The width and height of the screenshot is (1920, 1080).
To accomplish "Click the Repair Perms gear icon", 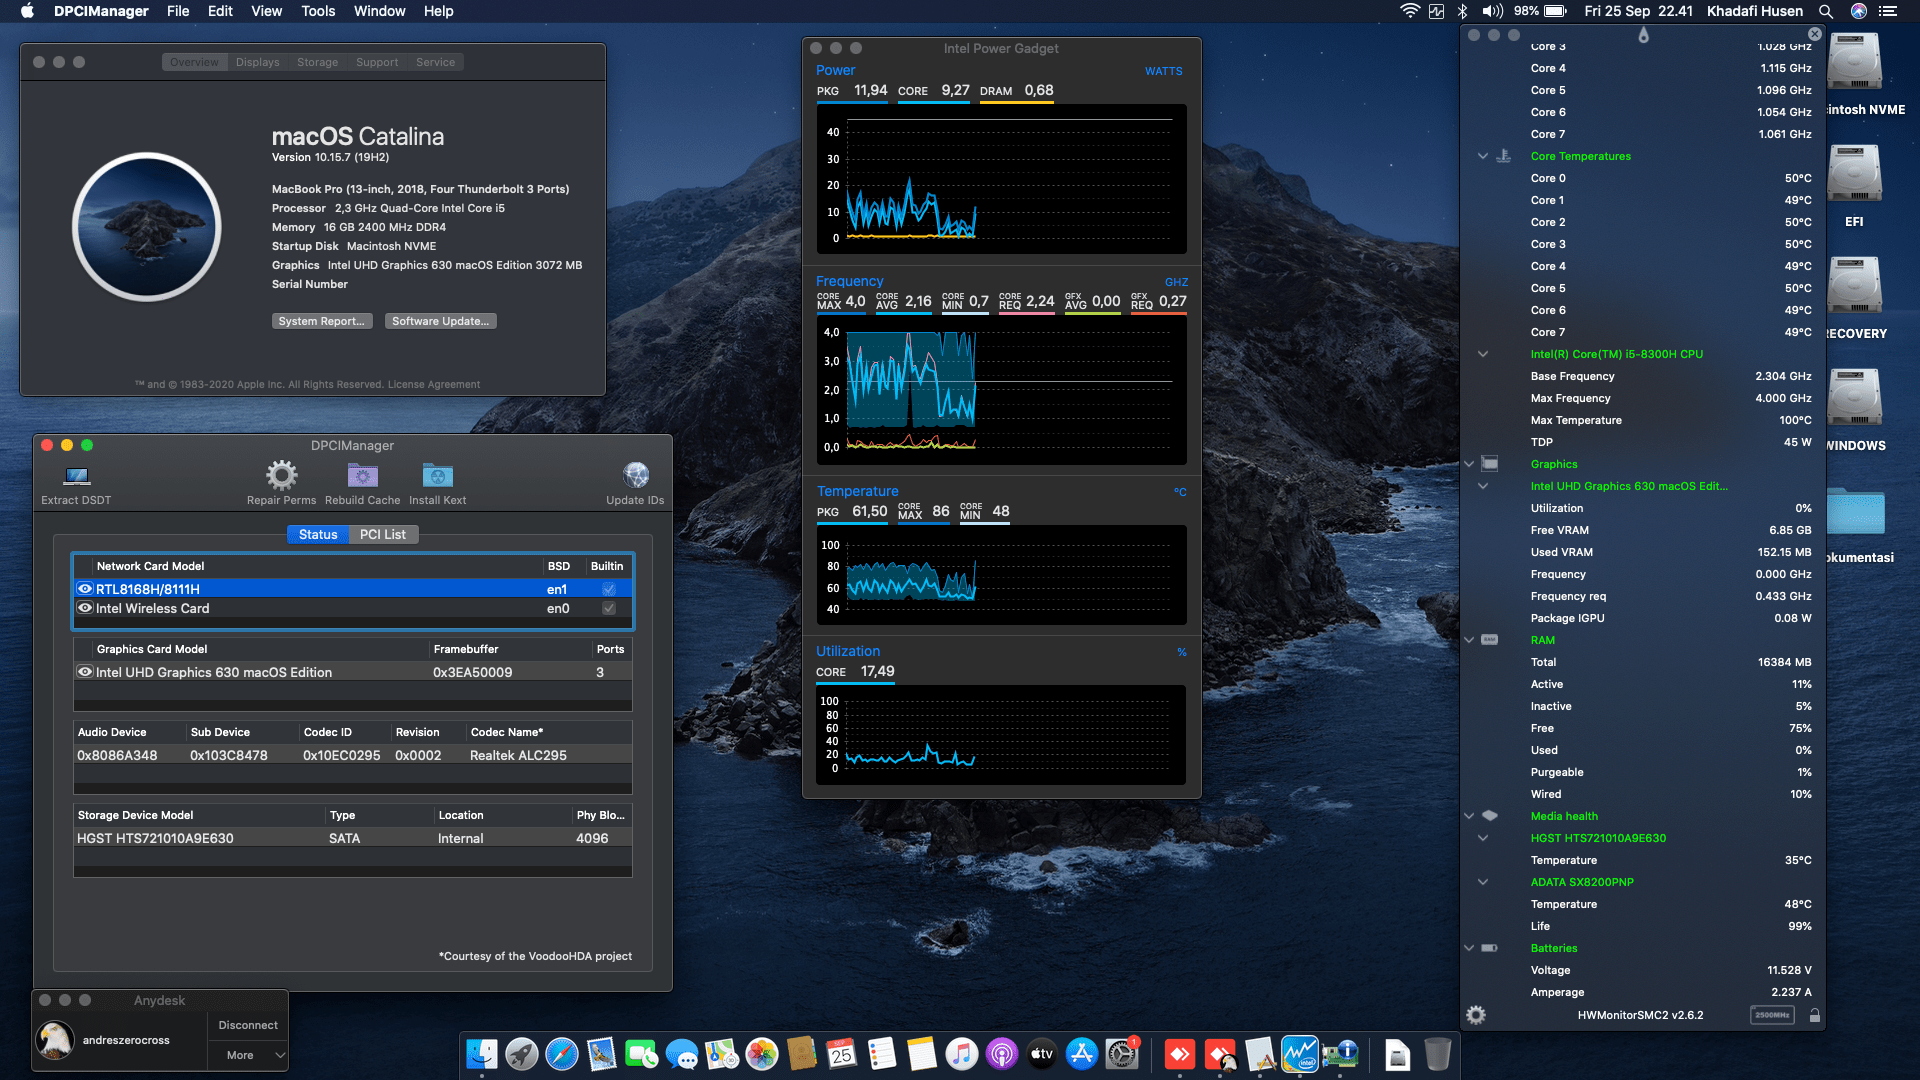I will (281, 476).
